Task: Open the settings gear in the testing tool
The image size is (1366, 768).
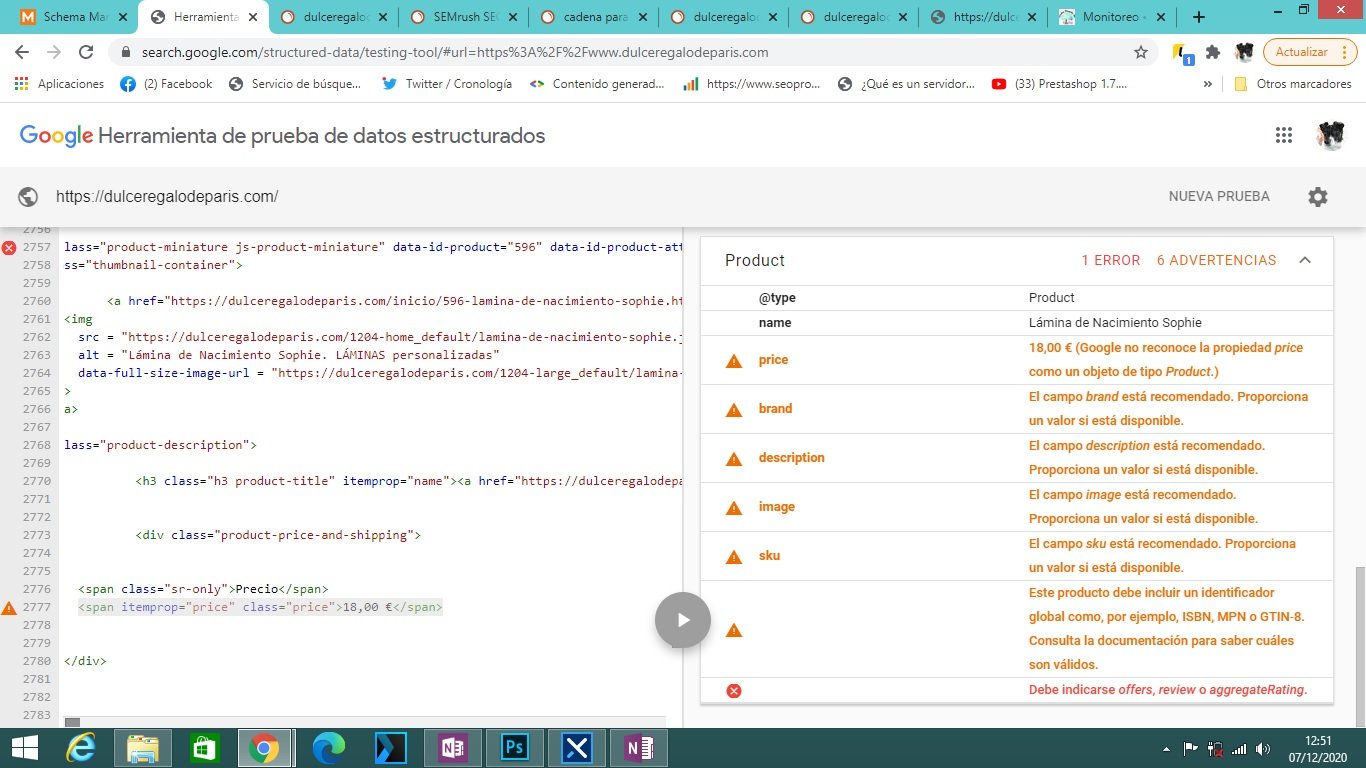Action: click(1318, 197)
